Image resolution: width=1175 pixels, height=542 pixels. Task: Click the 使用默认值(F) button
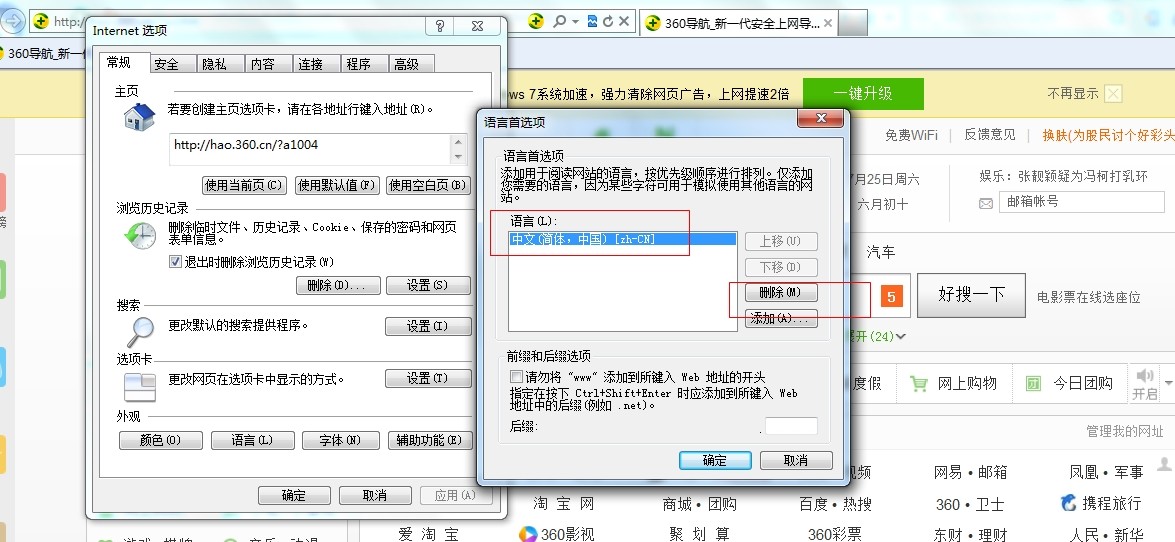(x=336, y=185)
